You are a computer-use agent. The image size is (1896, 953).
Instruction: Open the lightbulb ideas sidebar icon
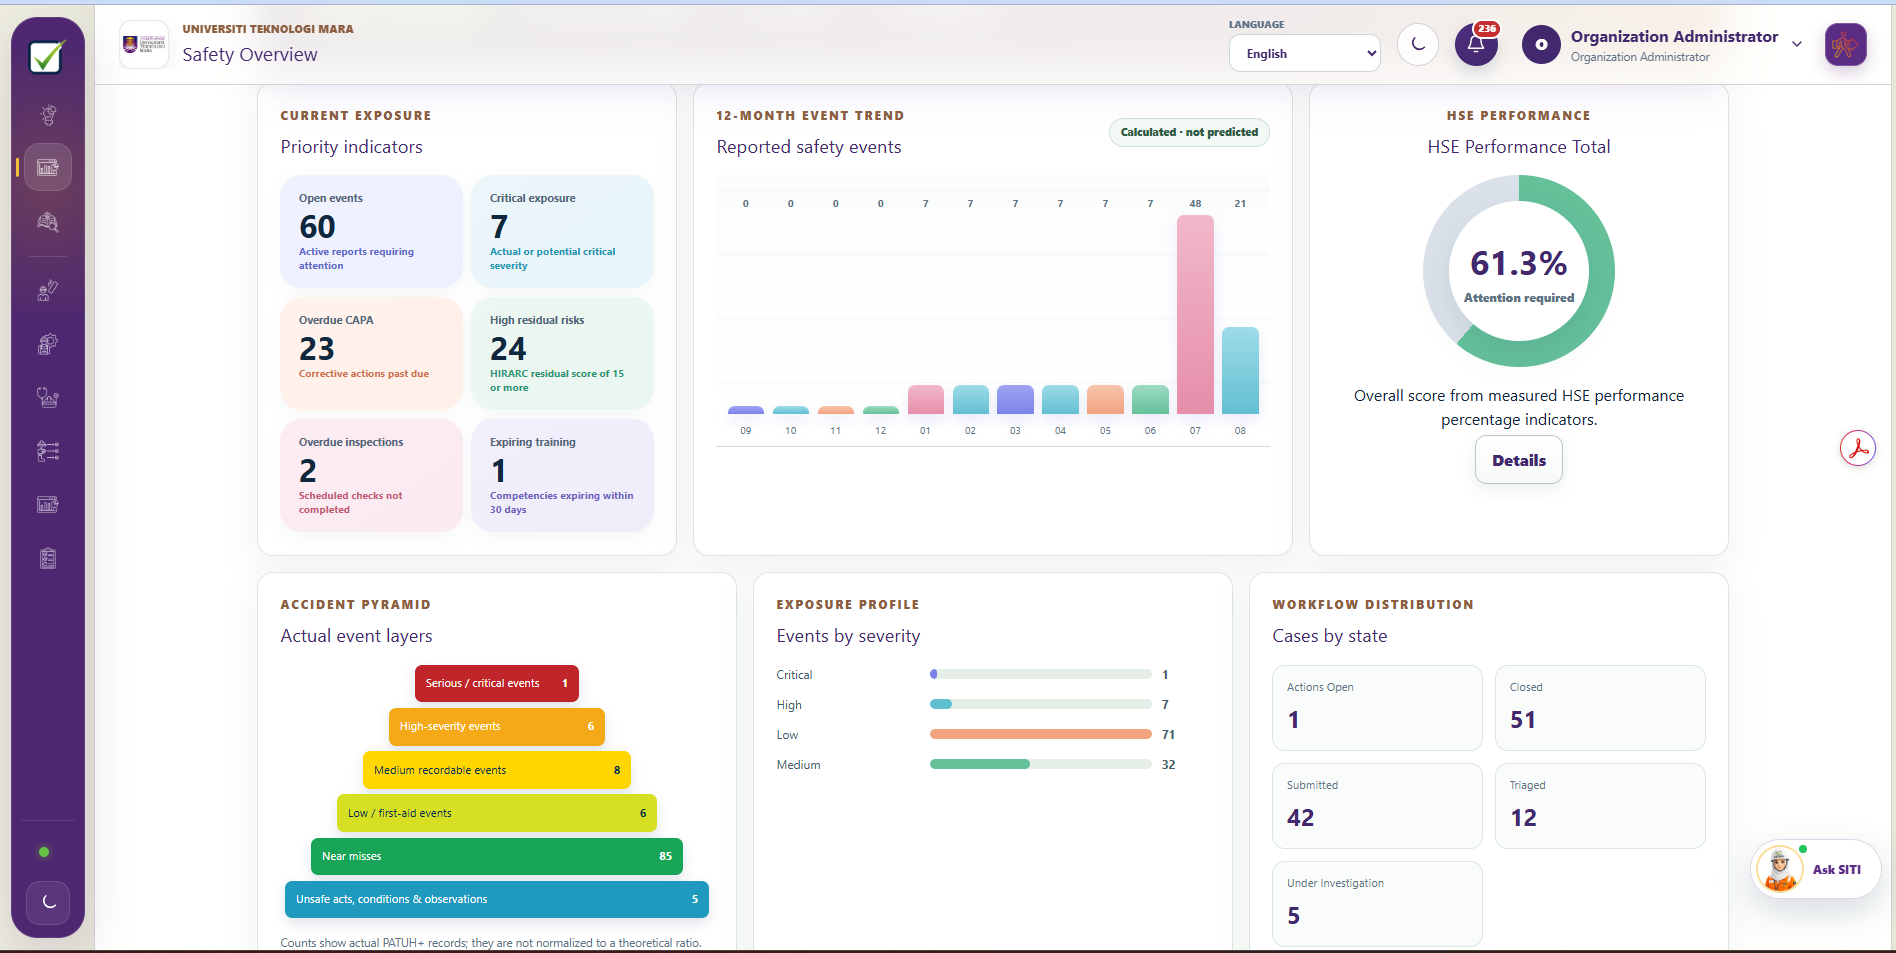(48, 115)
